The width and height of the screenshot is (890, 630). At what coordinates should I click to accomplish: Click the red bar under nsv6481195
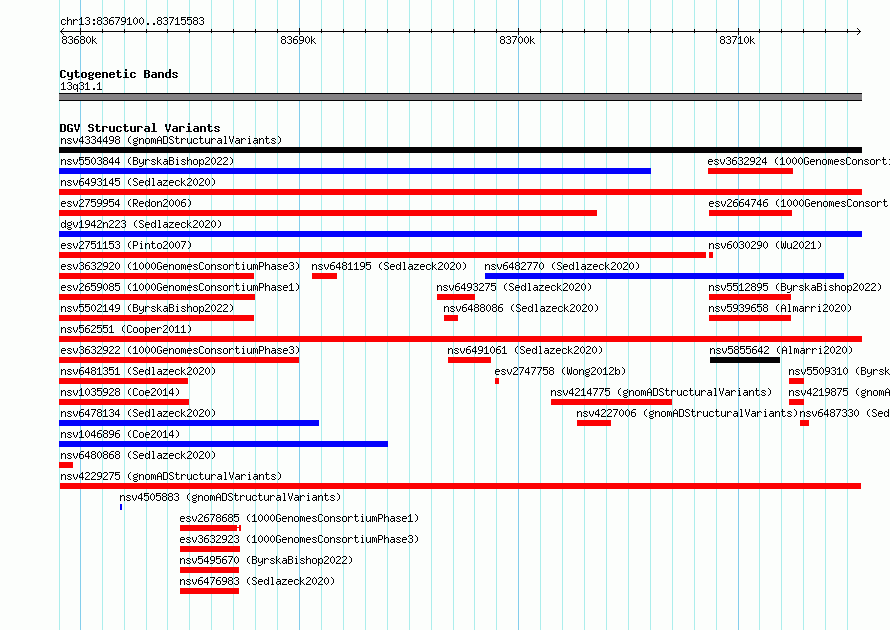point(324,276)
